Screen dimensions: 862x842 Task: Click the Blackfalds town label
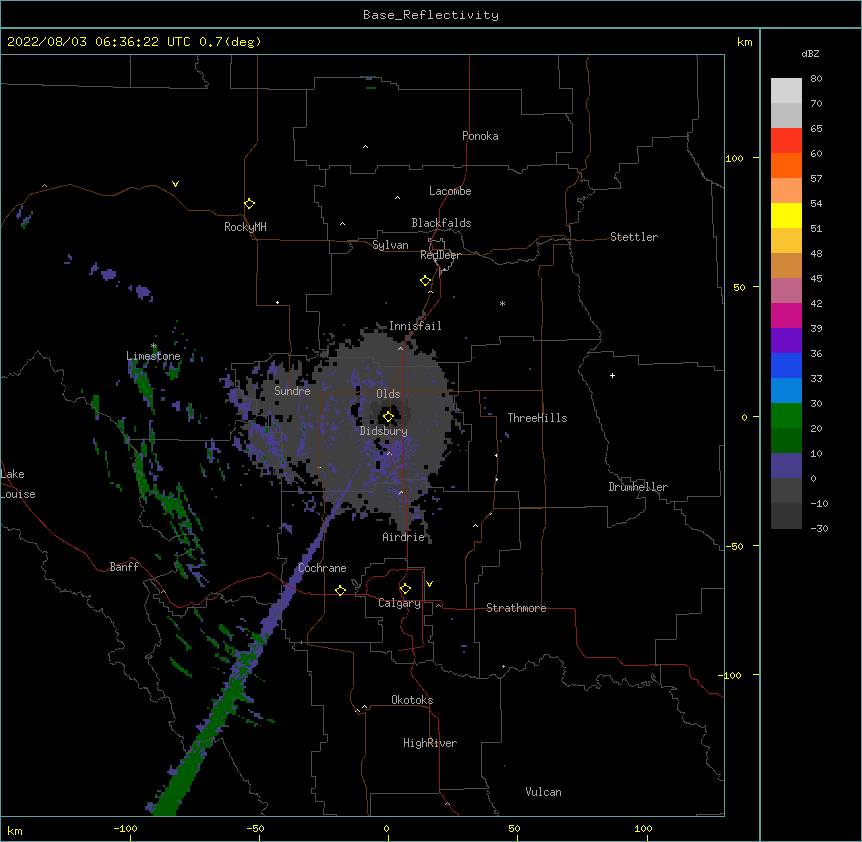(x=441, y=223)
